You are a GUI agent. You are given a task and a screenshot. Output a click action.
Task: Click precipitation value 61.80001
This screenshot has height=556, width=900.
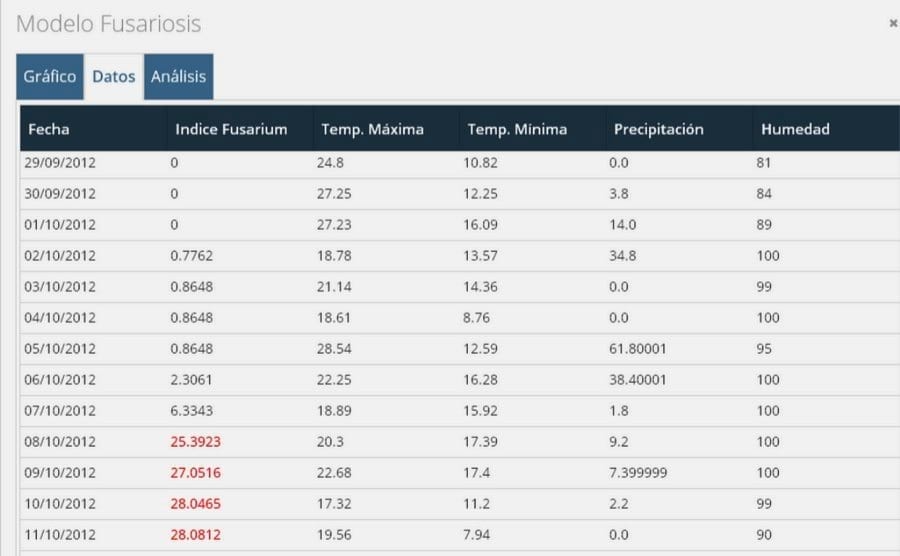(638, 348)
